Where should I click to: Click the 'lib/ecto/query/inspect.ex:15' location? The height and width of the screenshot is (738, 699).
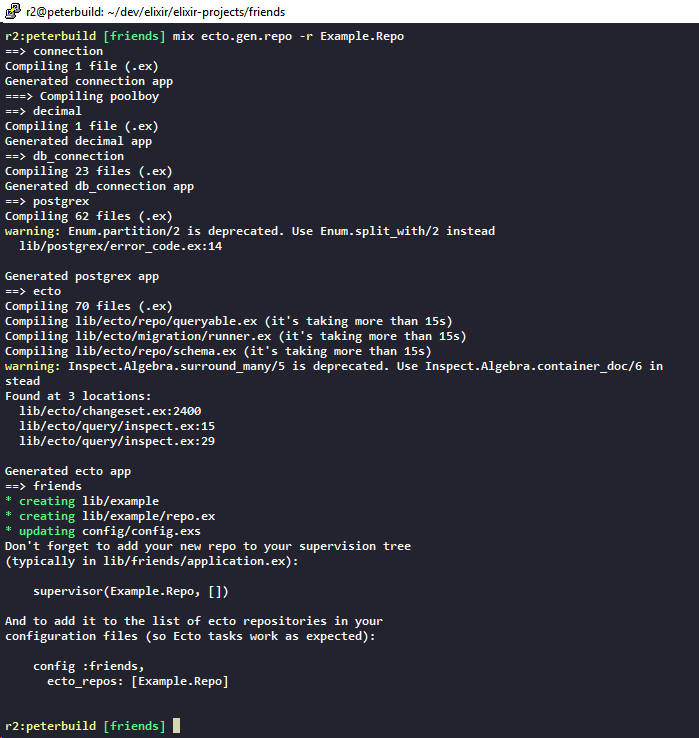coord(117,426)
